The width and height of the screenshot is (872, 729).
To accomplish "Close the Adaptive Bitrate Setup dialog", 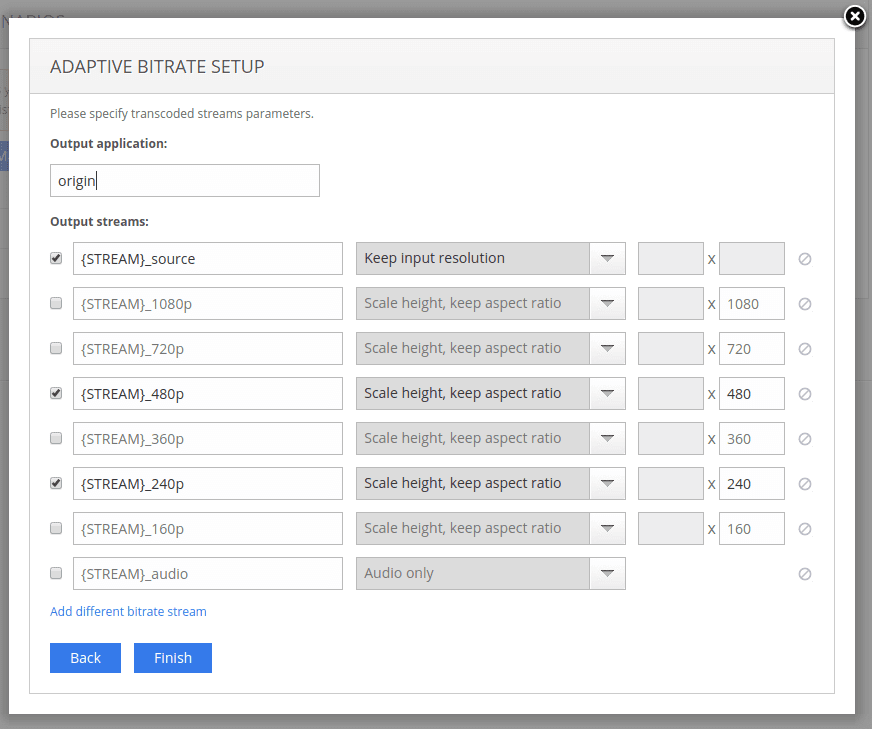I will (855, 17).
